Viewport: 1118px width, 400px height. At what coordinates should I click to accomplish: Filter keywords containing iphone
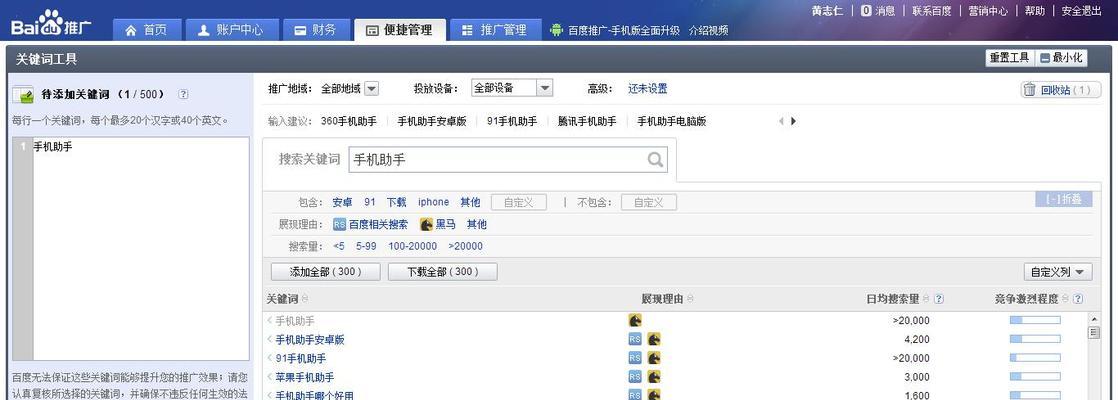[x=434, y=202]
